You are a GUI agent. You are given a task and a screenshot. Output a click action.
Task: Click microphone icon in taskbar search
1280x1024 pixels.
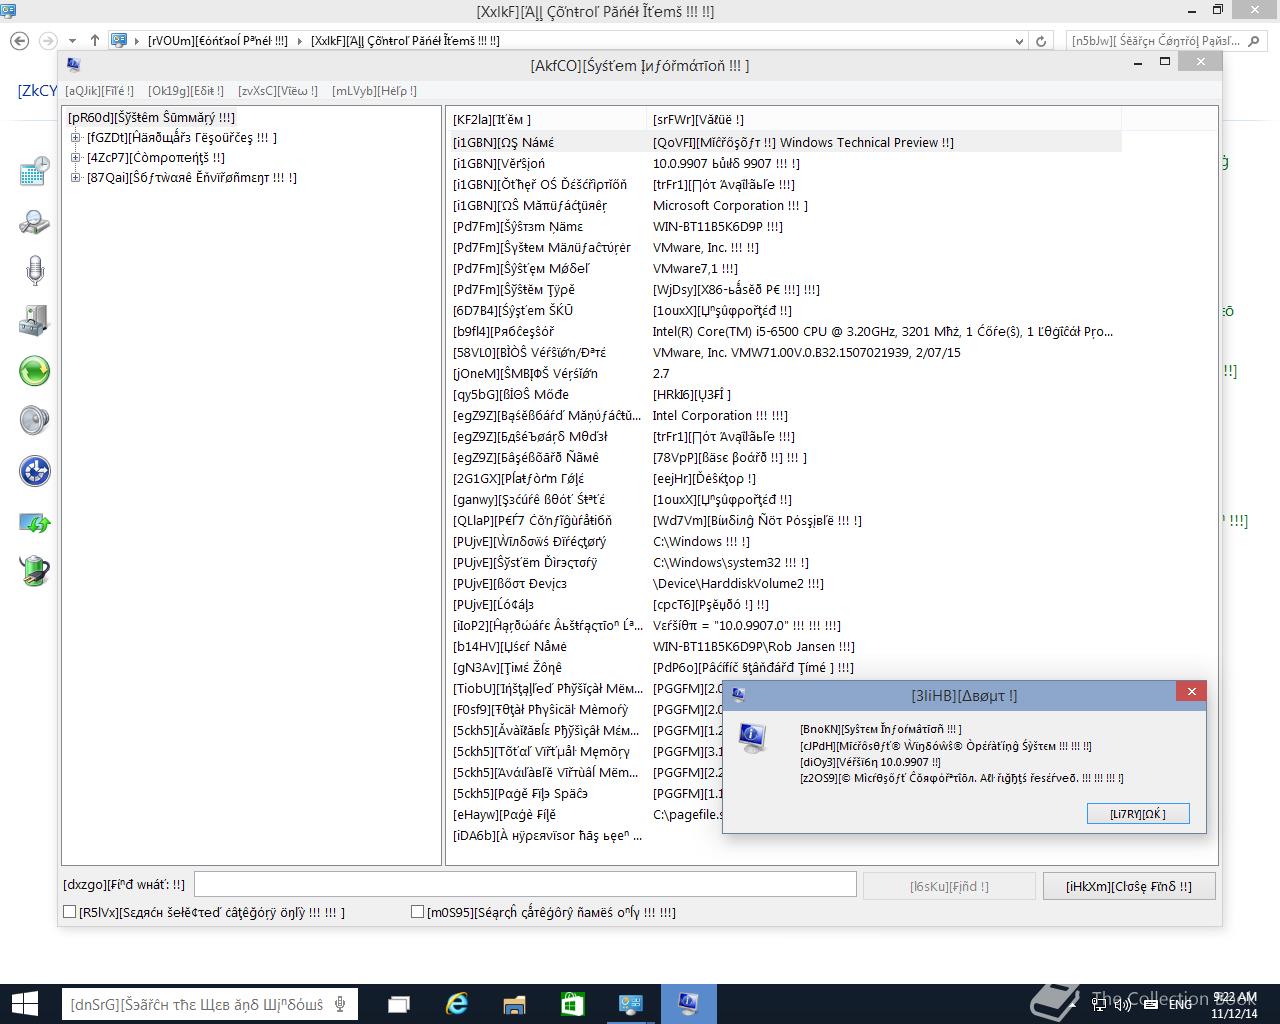pos(341,1004)
